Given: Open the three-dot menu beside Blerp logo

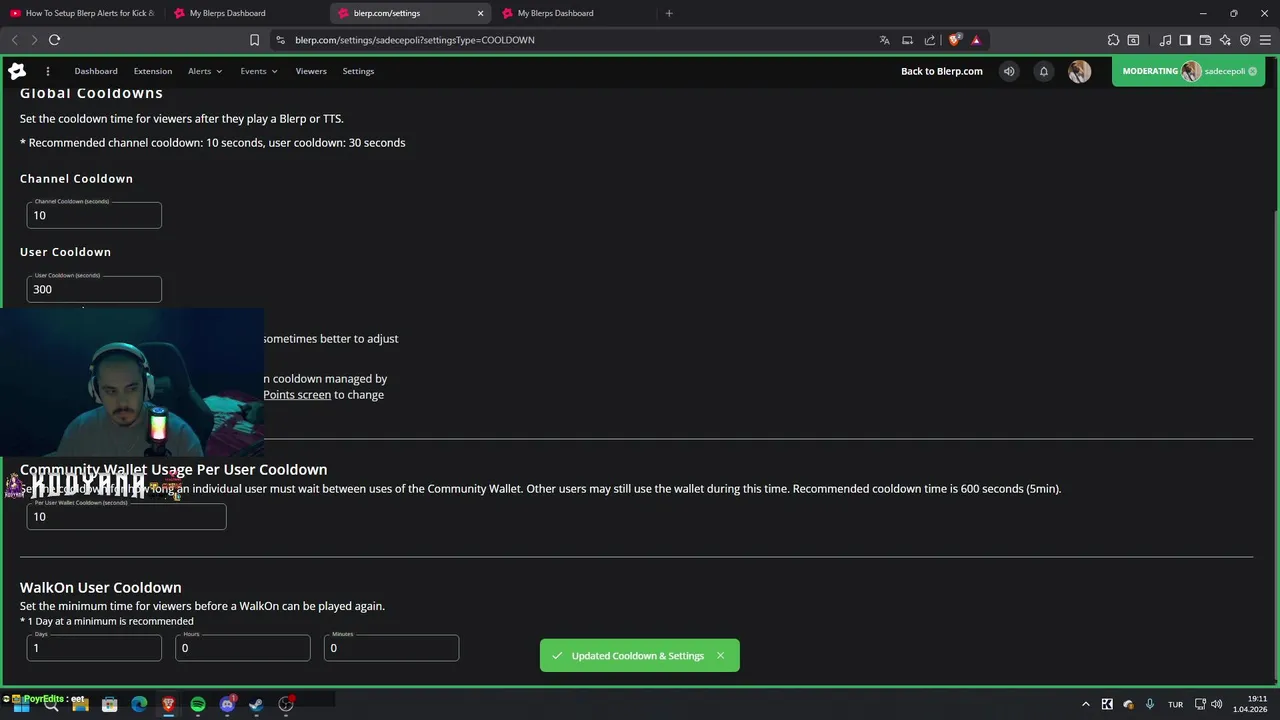Looking at the screenshot, I should pyautogui.click(x=47, y=71).
